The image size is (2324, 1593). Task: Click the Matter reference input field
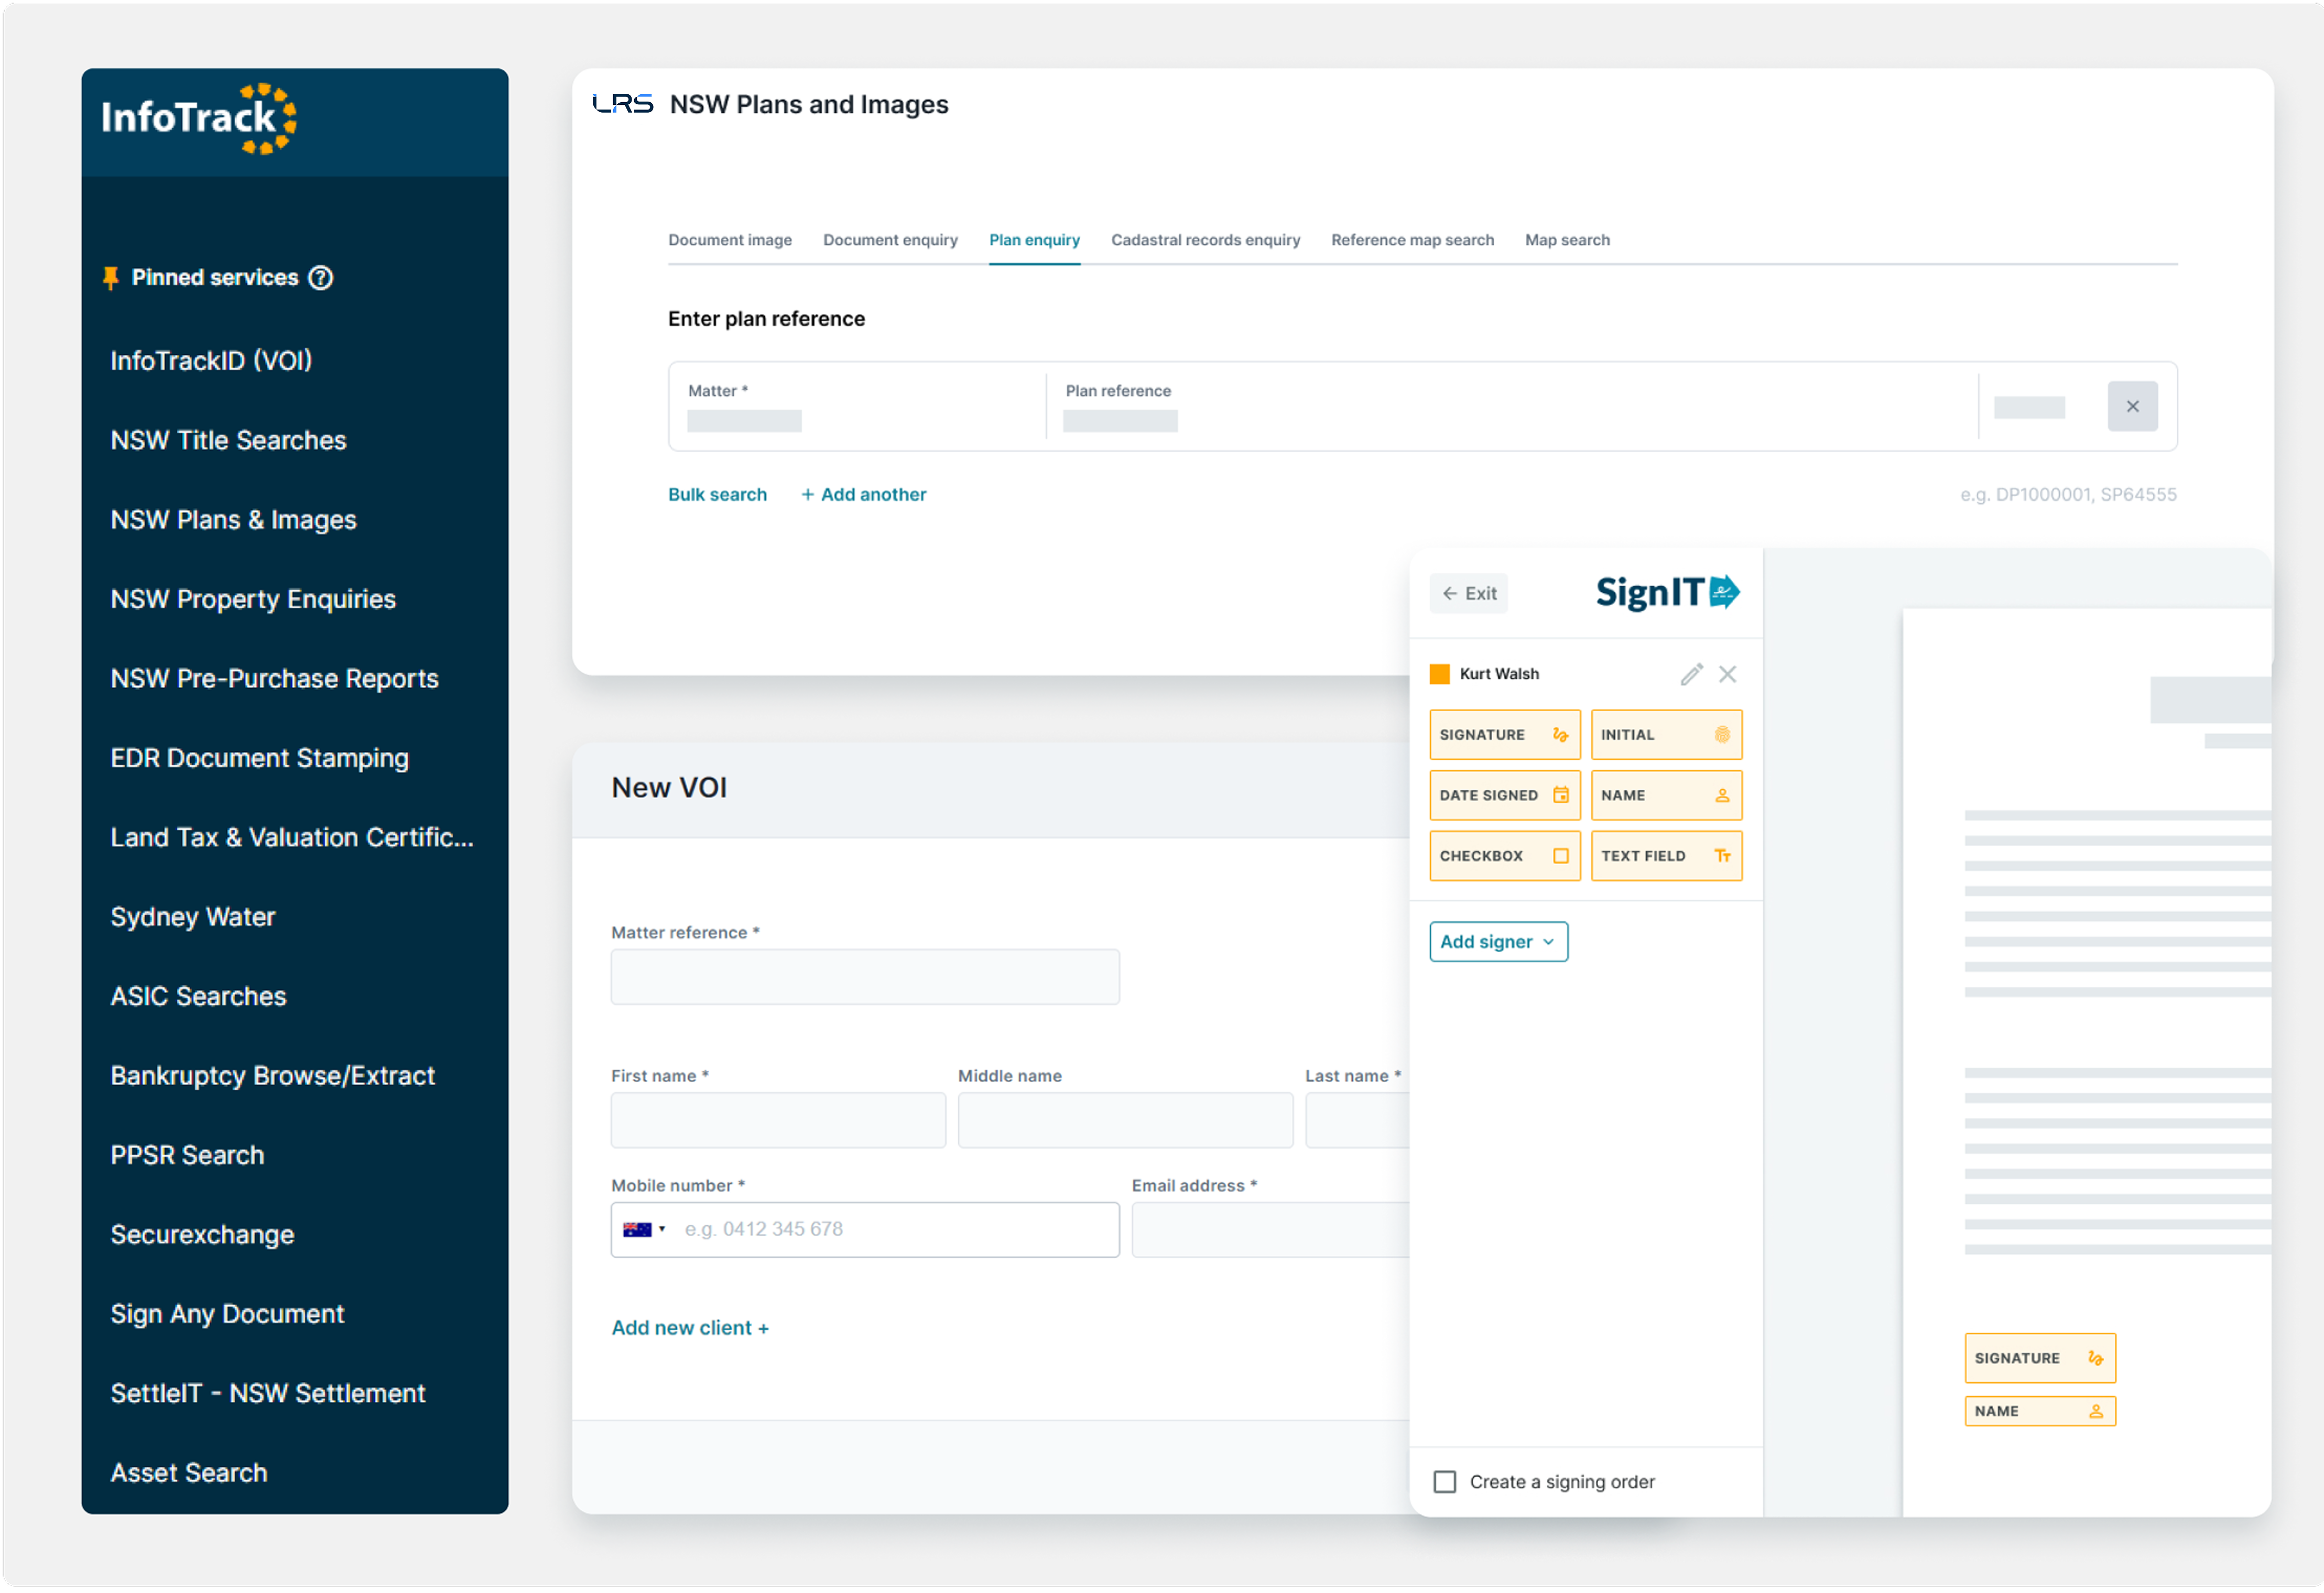864,977
